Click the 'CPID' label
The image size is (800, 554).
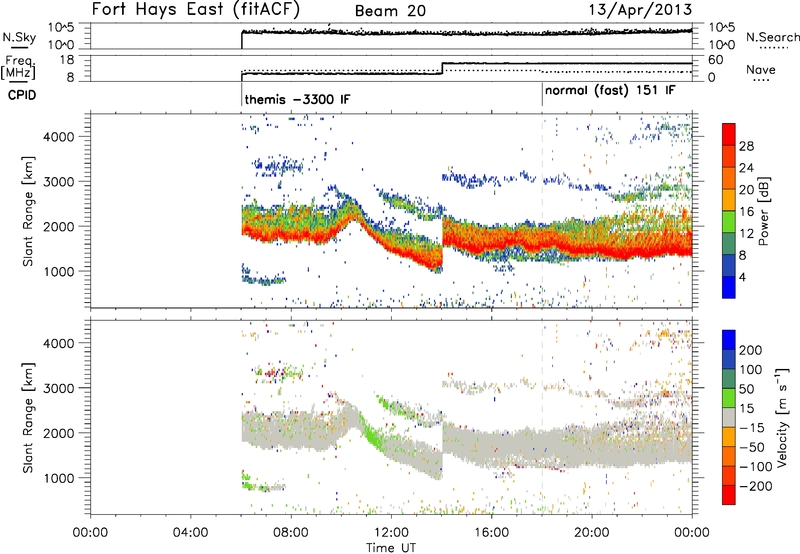[22, 95]
